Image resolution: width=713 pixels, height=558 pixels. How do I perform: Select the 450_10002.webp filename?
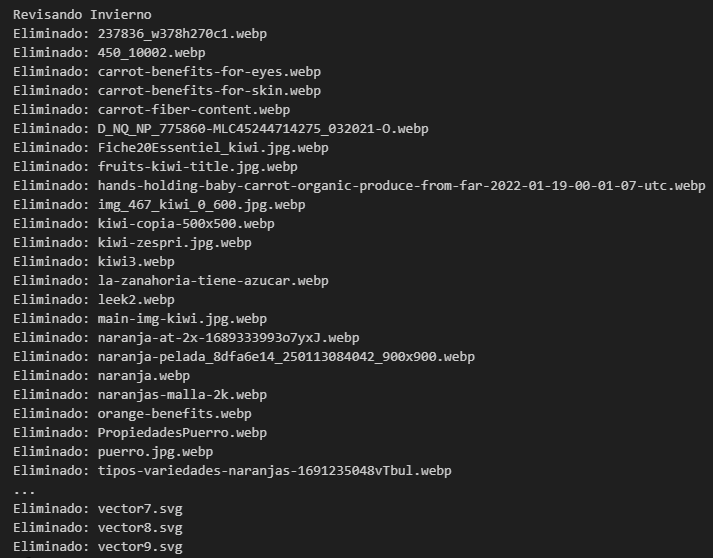click(x=151, y=53)
